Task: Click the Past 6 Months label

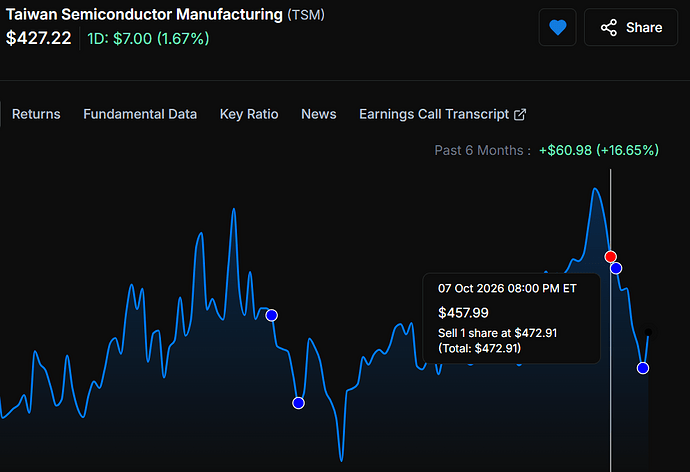Action: pos(482,150)
